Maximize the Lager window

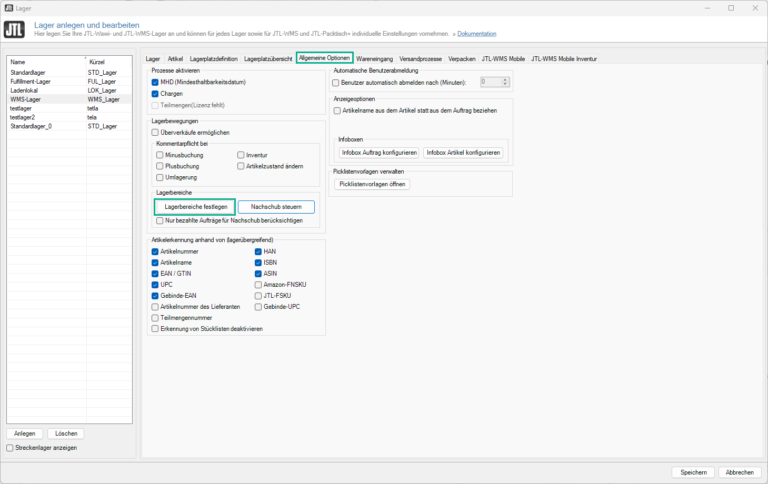[x=730, y=7]
